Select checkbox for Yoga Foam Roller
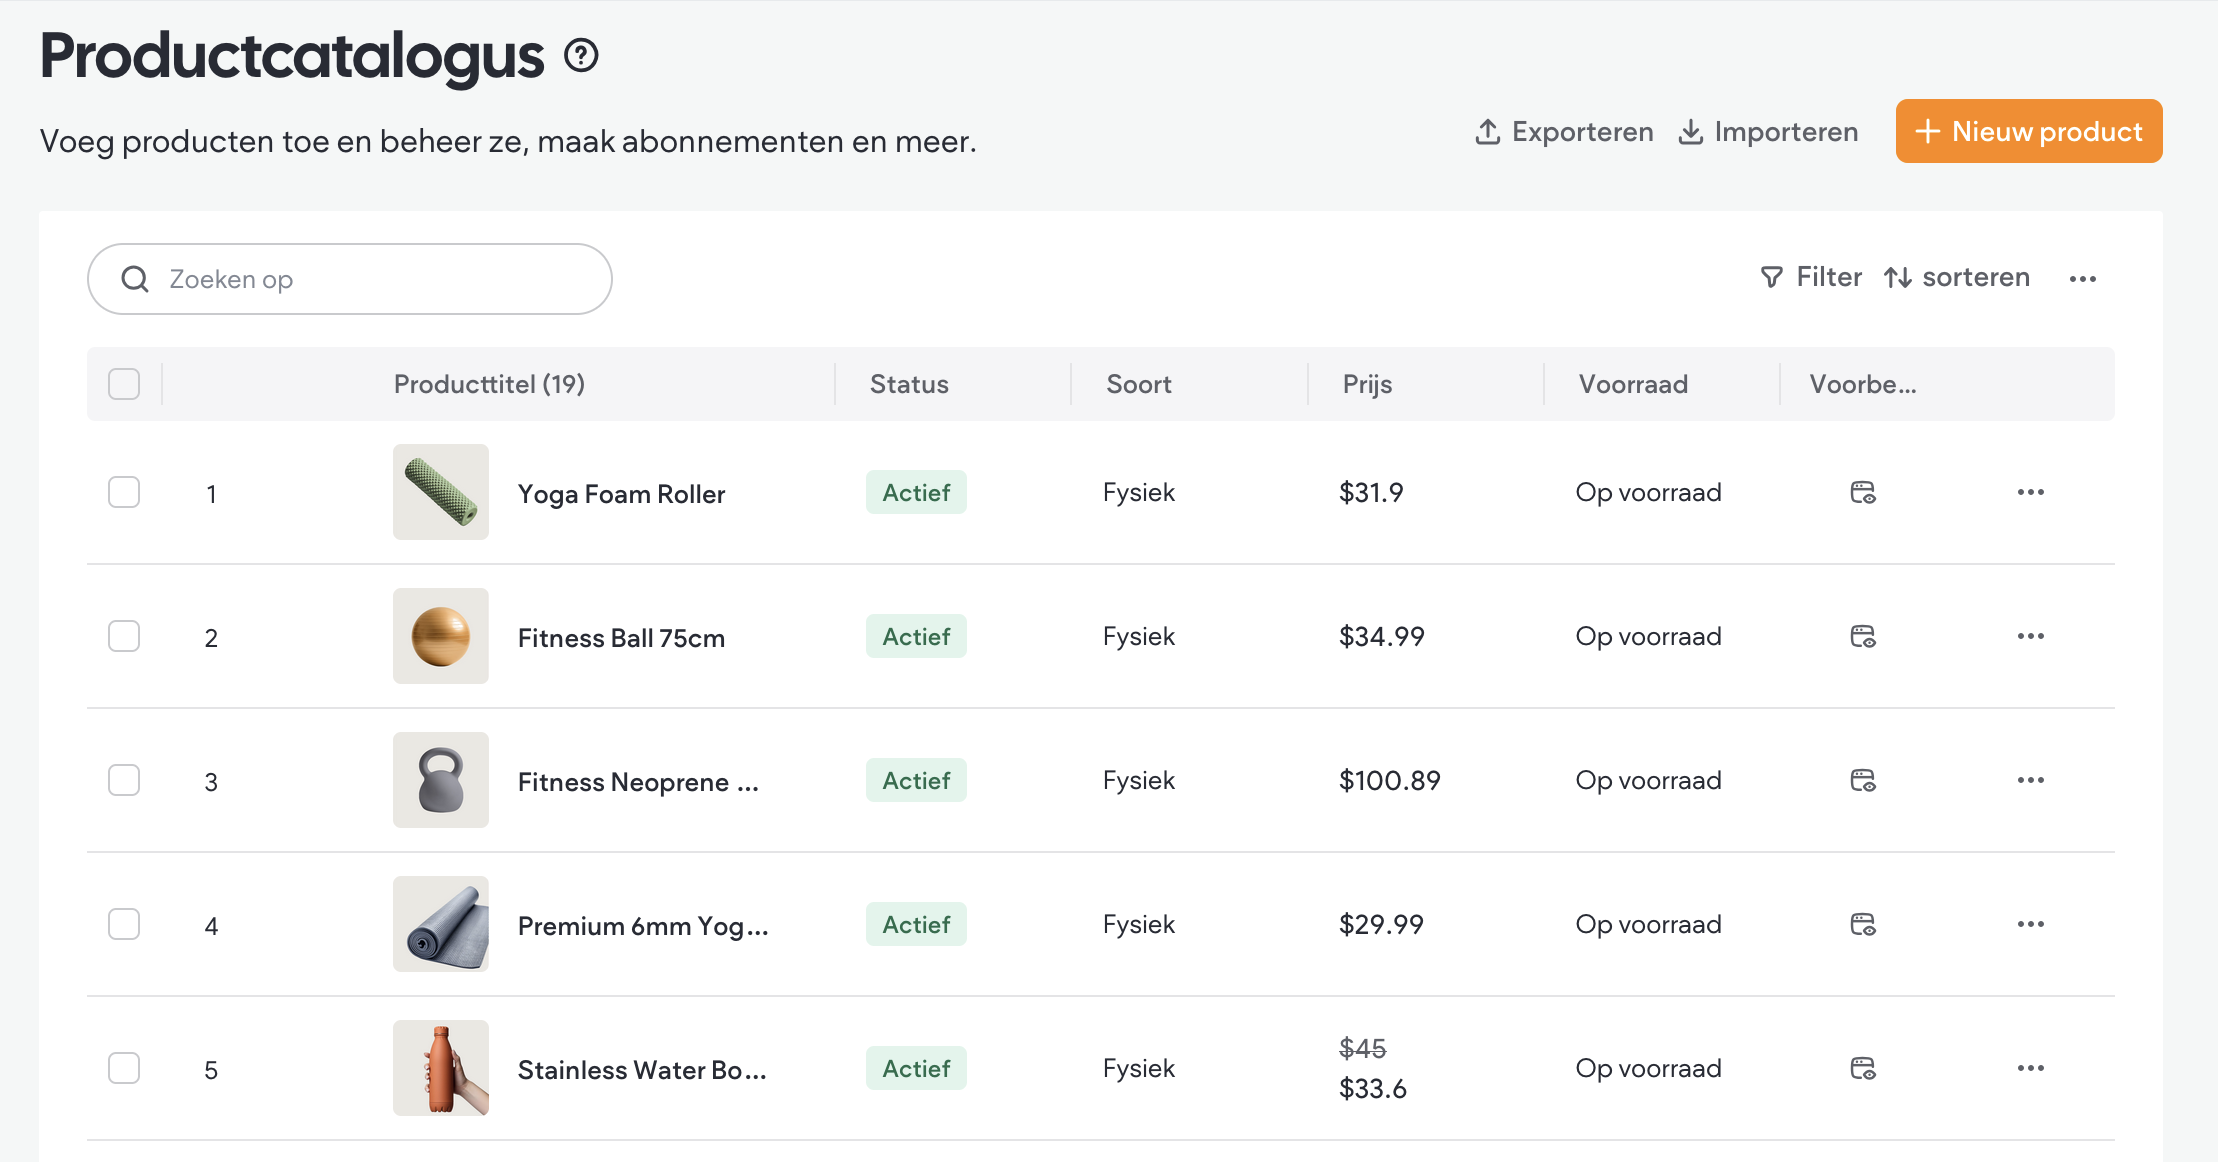The image size is (2218, 1162). point(124,492)
